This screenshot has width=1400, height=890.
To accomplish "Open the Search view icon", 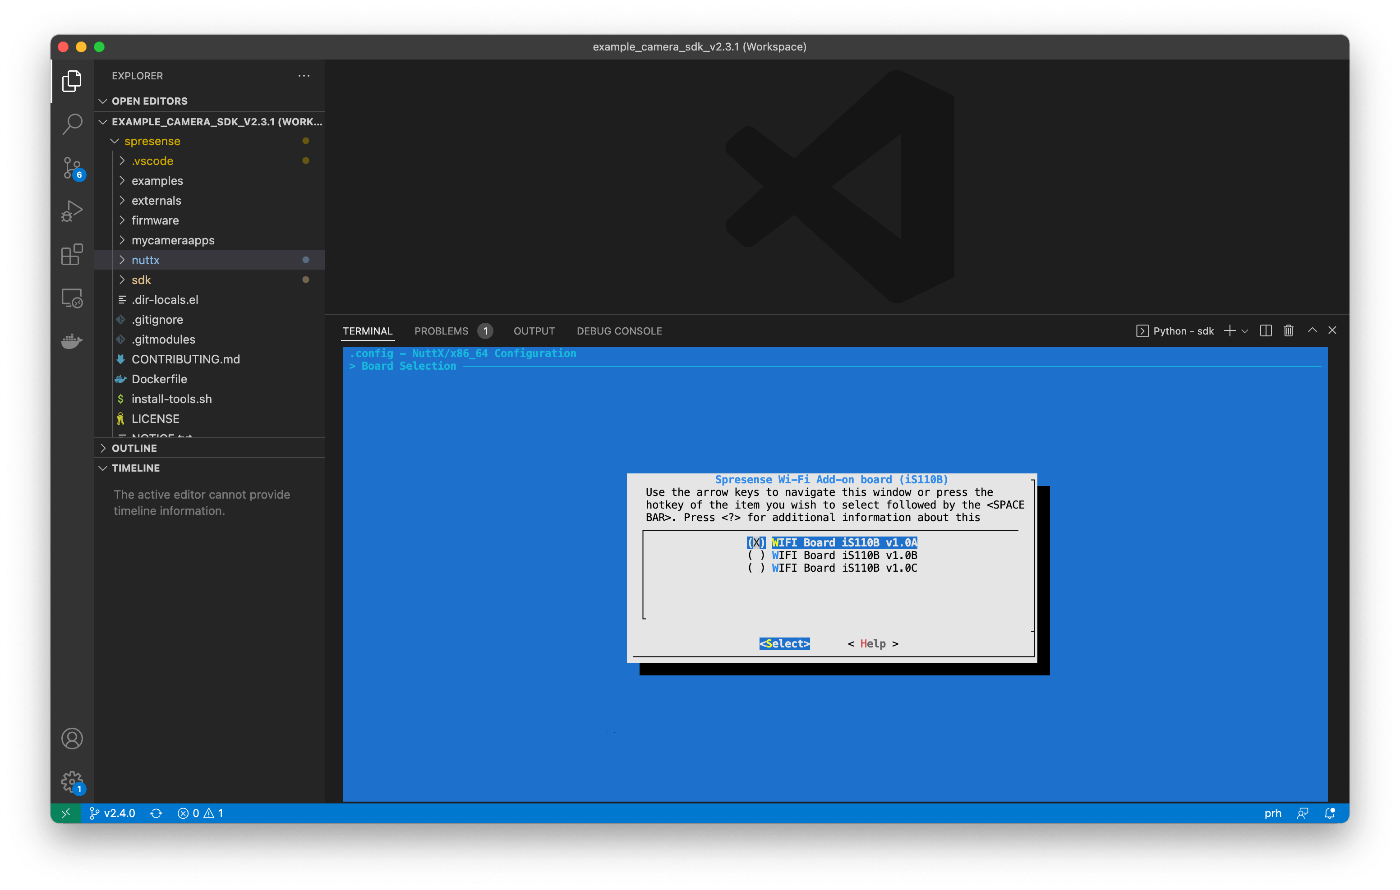I will pos(72,124).
